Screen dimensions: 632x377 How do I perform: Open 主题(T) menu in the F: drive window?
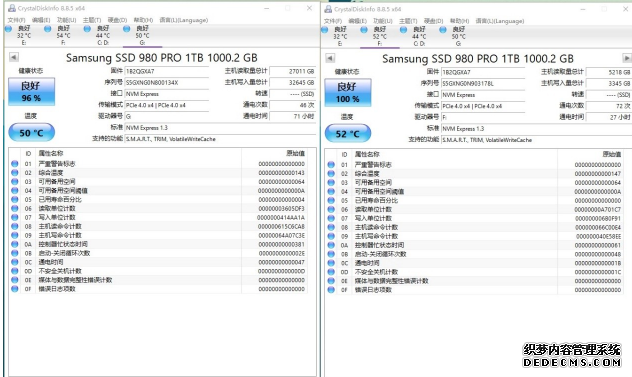408,21
